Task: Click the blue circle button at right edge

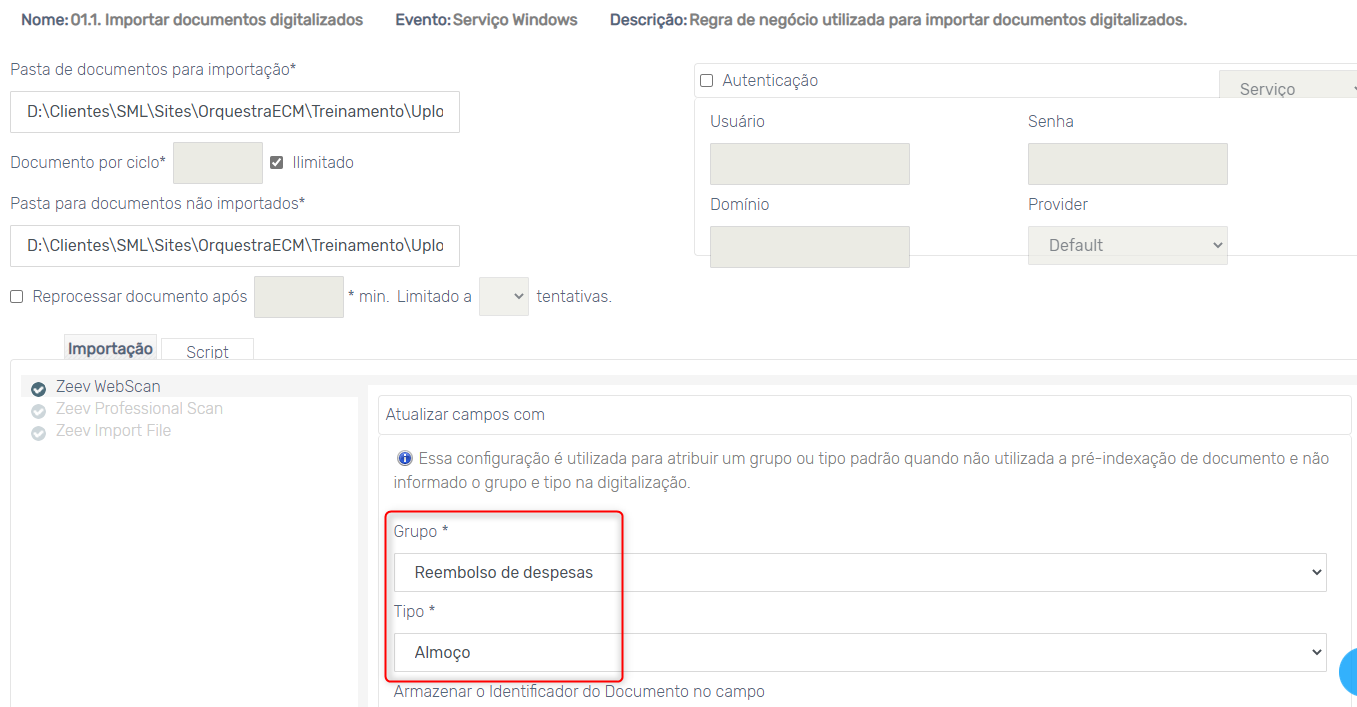Action: coord(1349,671)
